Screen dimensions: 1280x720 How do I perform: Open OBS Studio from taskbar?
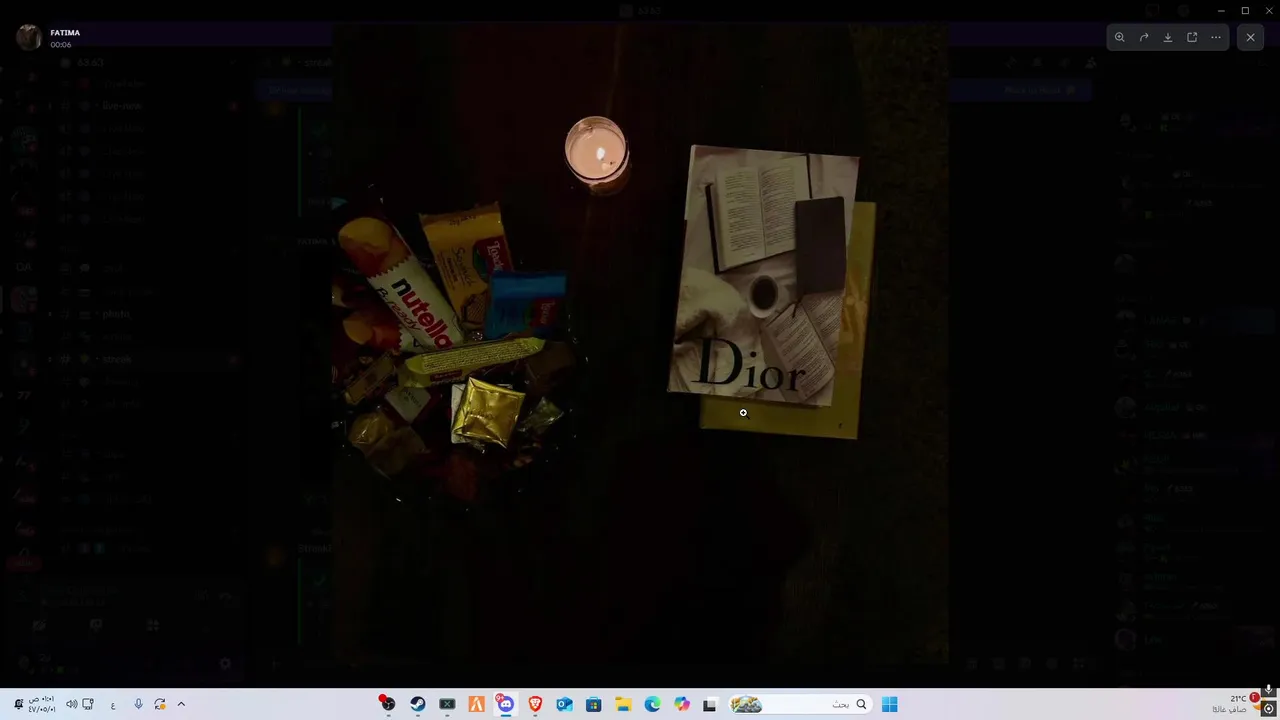click(x=387, y=704)
